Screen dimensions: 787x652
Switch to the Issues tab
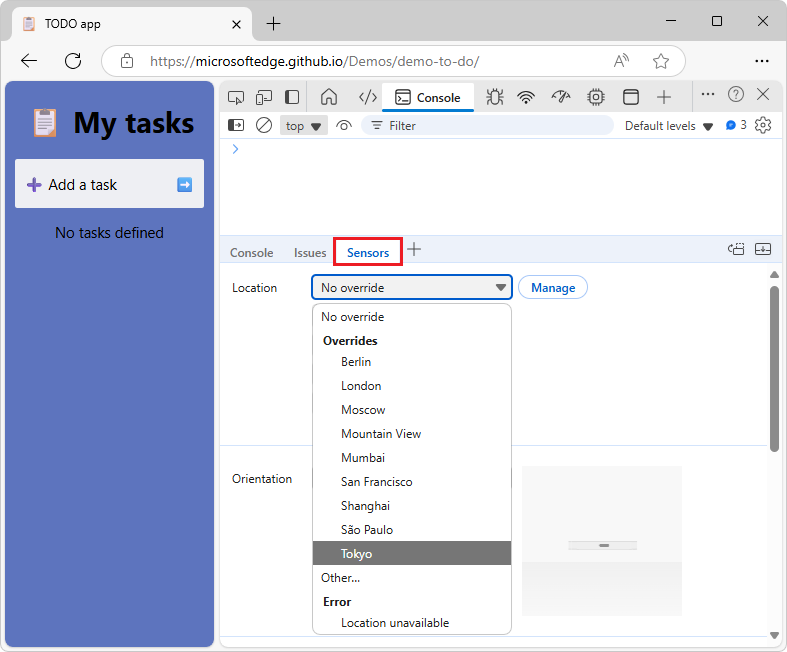(310, 252)
